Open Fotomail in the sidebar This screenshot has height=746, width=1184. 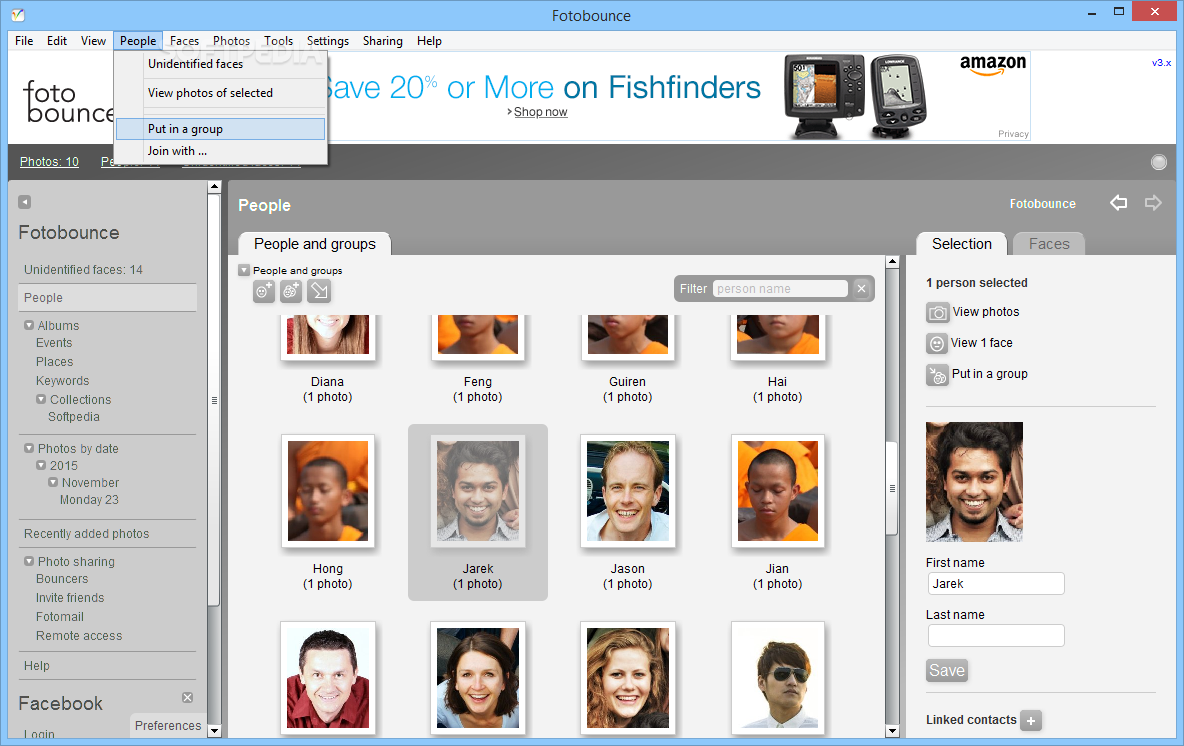pyautogui.click(x=60, y=617)
